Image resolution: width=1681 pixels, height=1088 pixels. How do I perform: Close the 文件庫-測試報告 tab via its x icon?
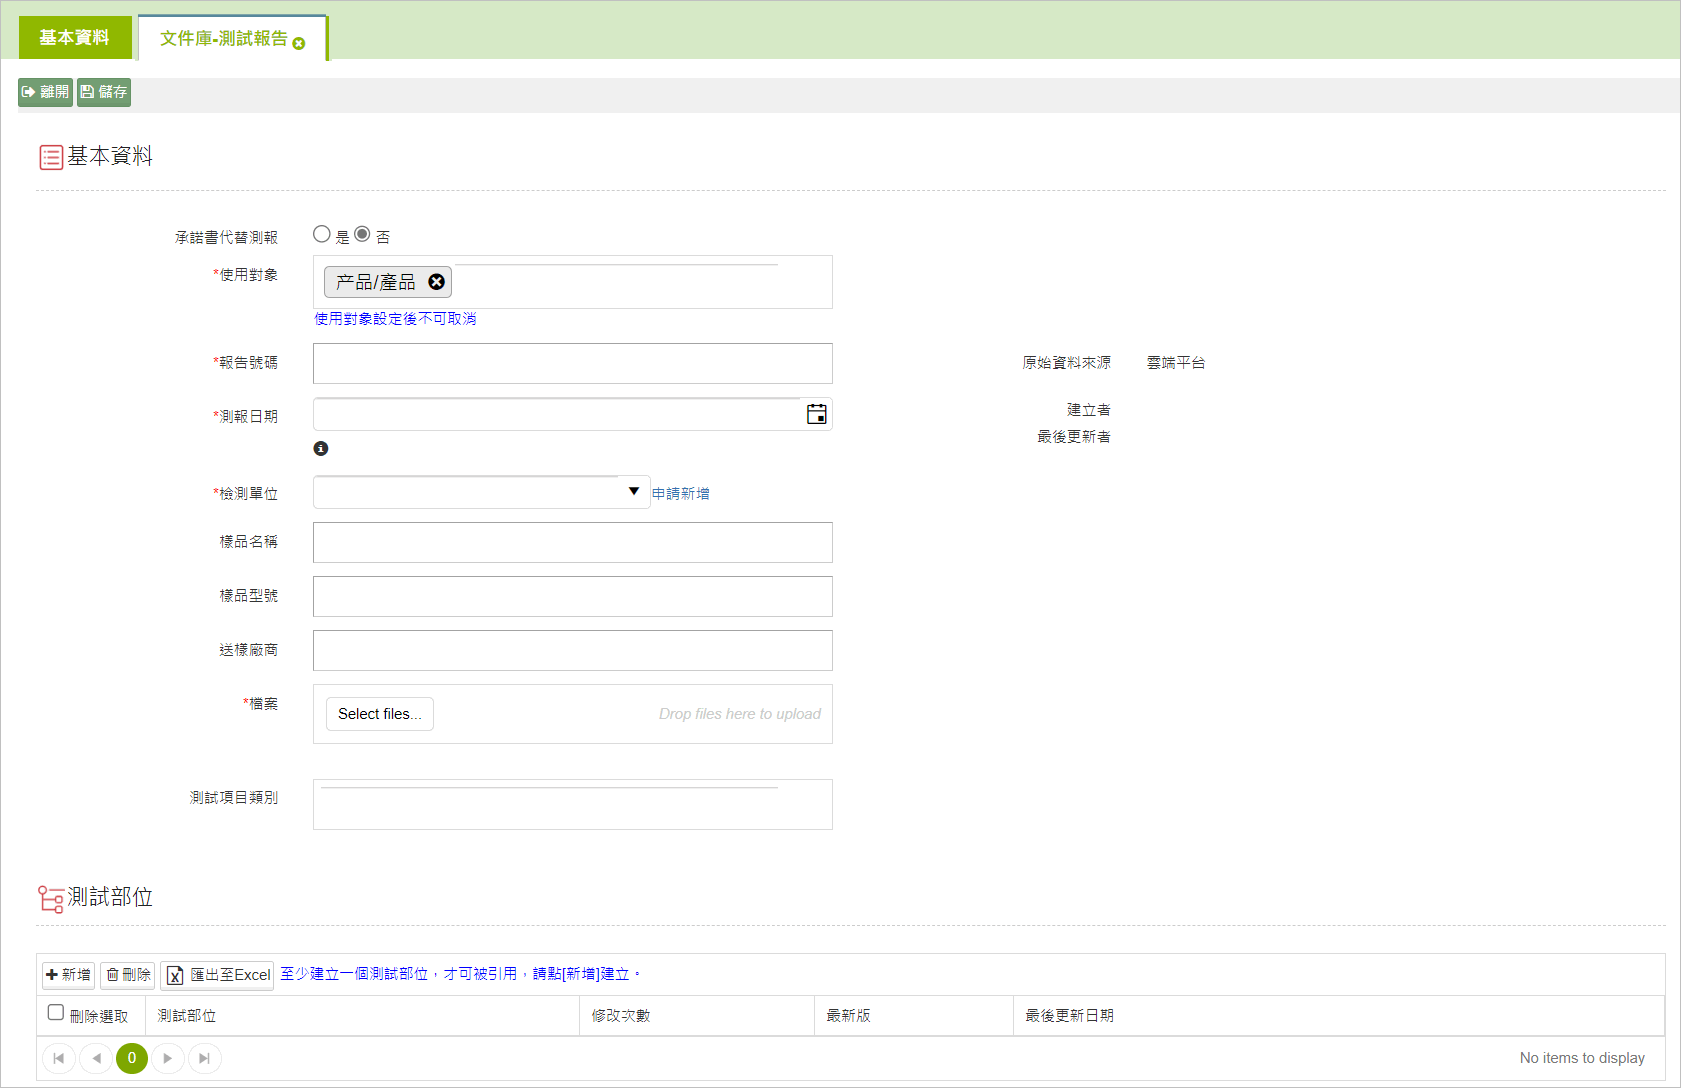[x=299, y=43]
